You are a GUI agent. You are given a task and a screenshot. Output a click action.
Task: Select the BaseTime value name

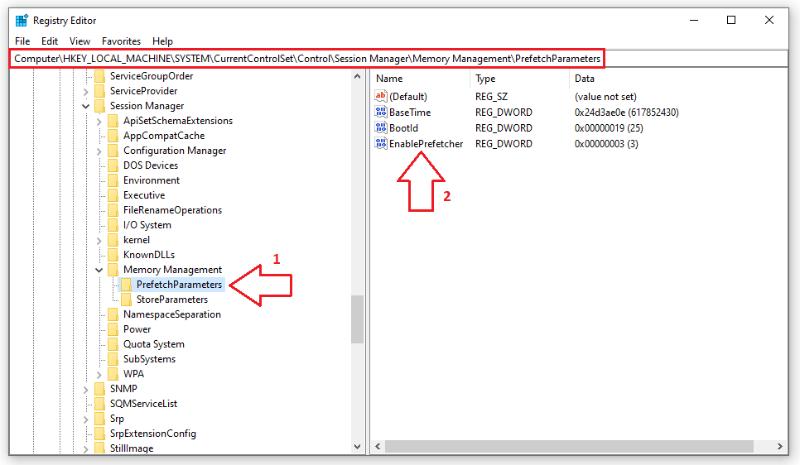tap(410, 112)
